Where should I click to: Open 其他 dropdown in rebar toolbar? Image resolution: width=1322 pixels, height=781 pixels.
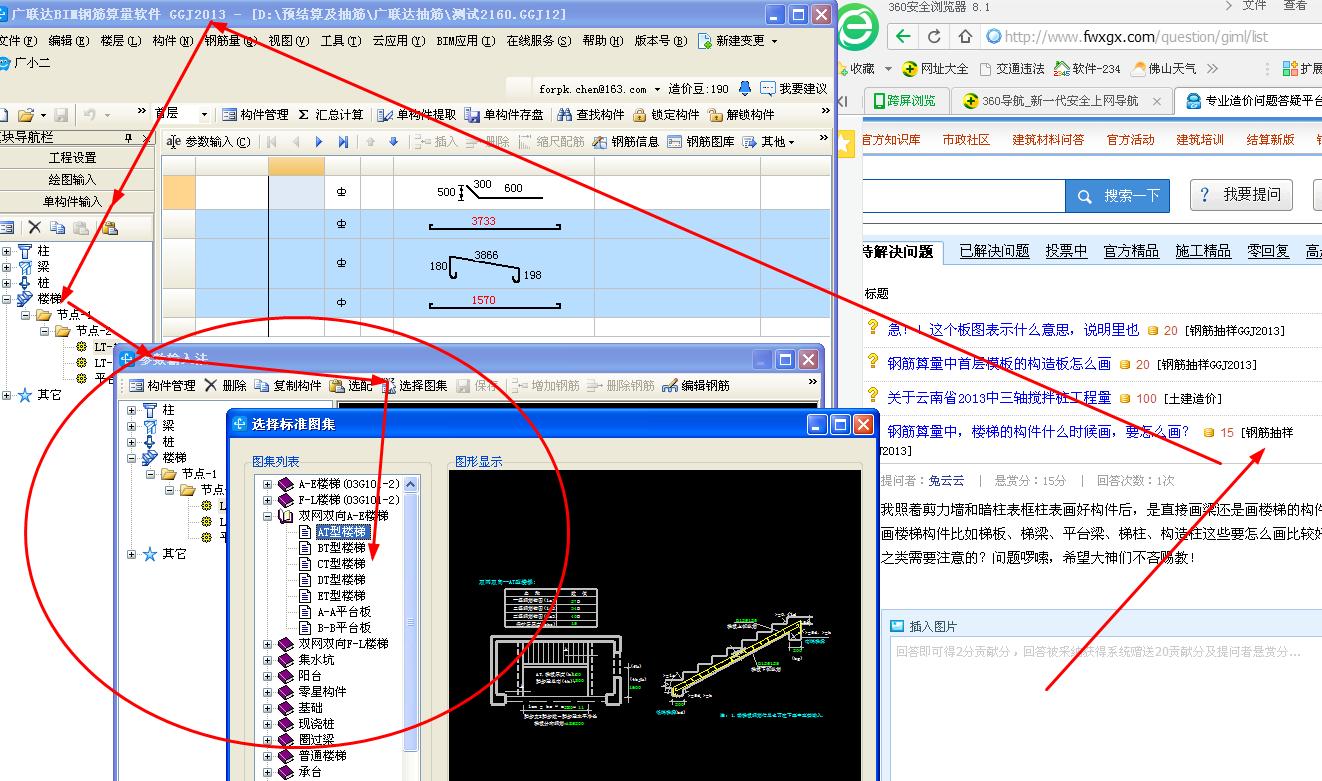click(x=770, y=142)
